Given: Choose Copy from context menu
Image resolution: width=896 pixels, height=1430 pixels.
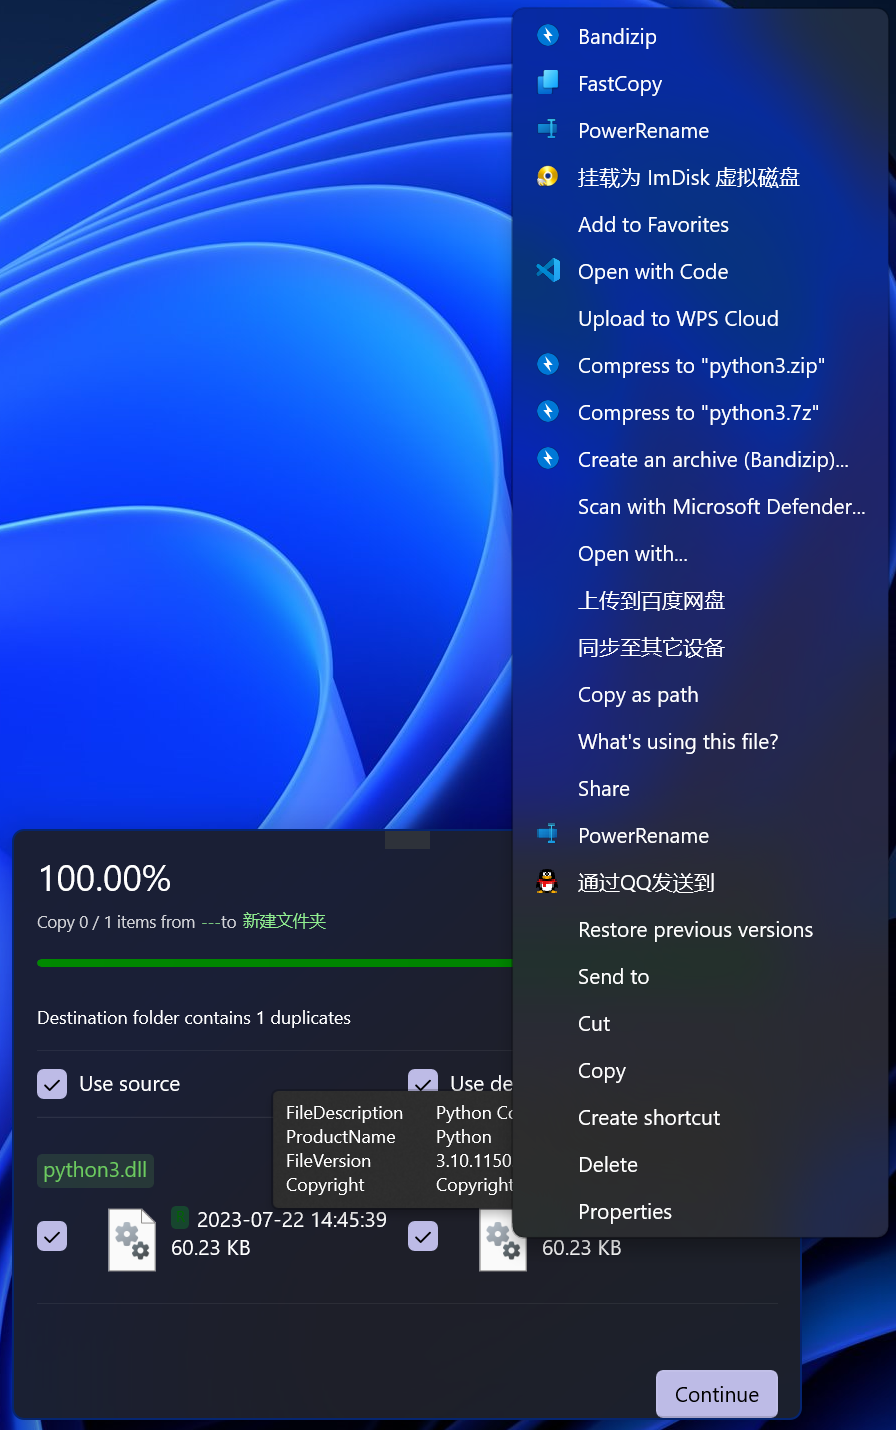Looking at the screenshot, I should pyautogui.click(x=700, y=1070).
